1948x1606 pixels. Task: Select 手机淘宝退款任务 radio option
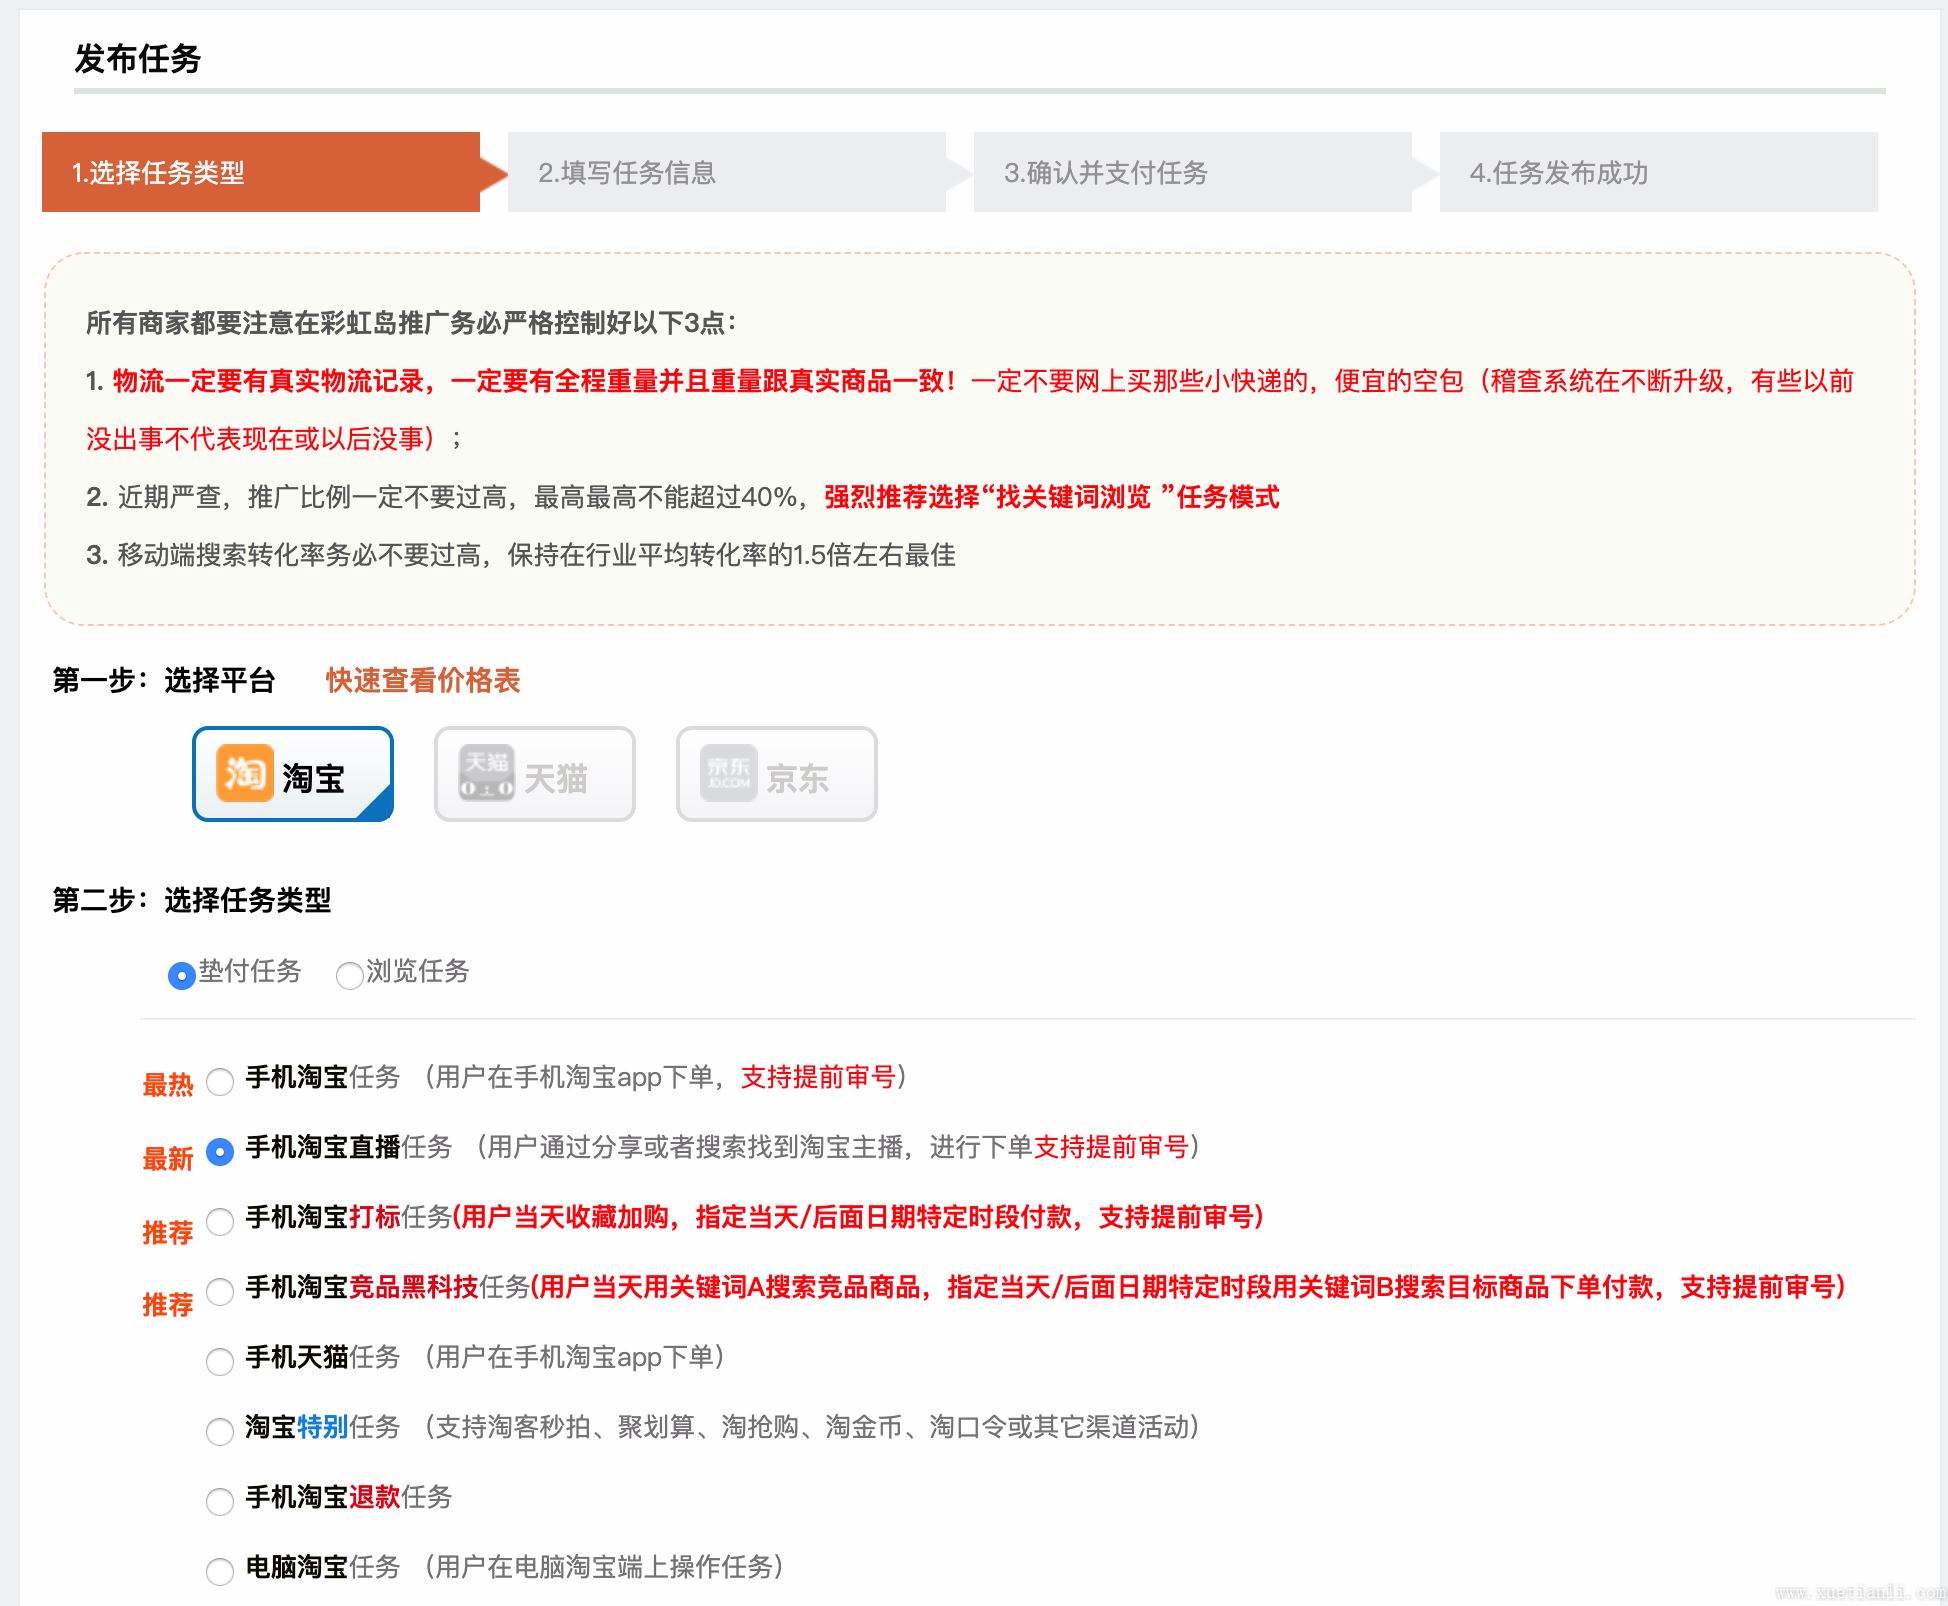(x=220, y=1501)
